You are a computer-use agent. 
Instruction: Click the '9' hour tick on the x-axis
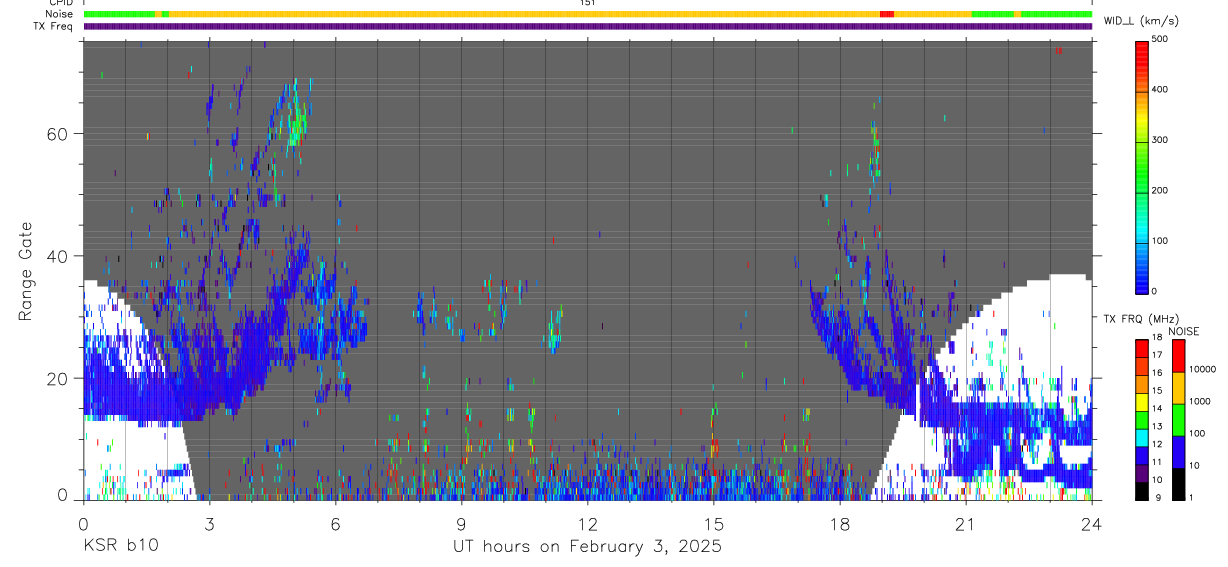(x=461, y=523)
